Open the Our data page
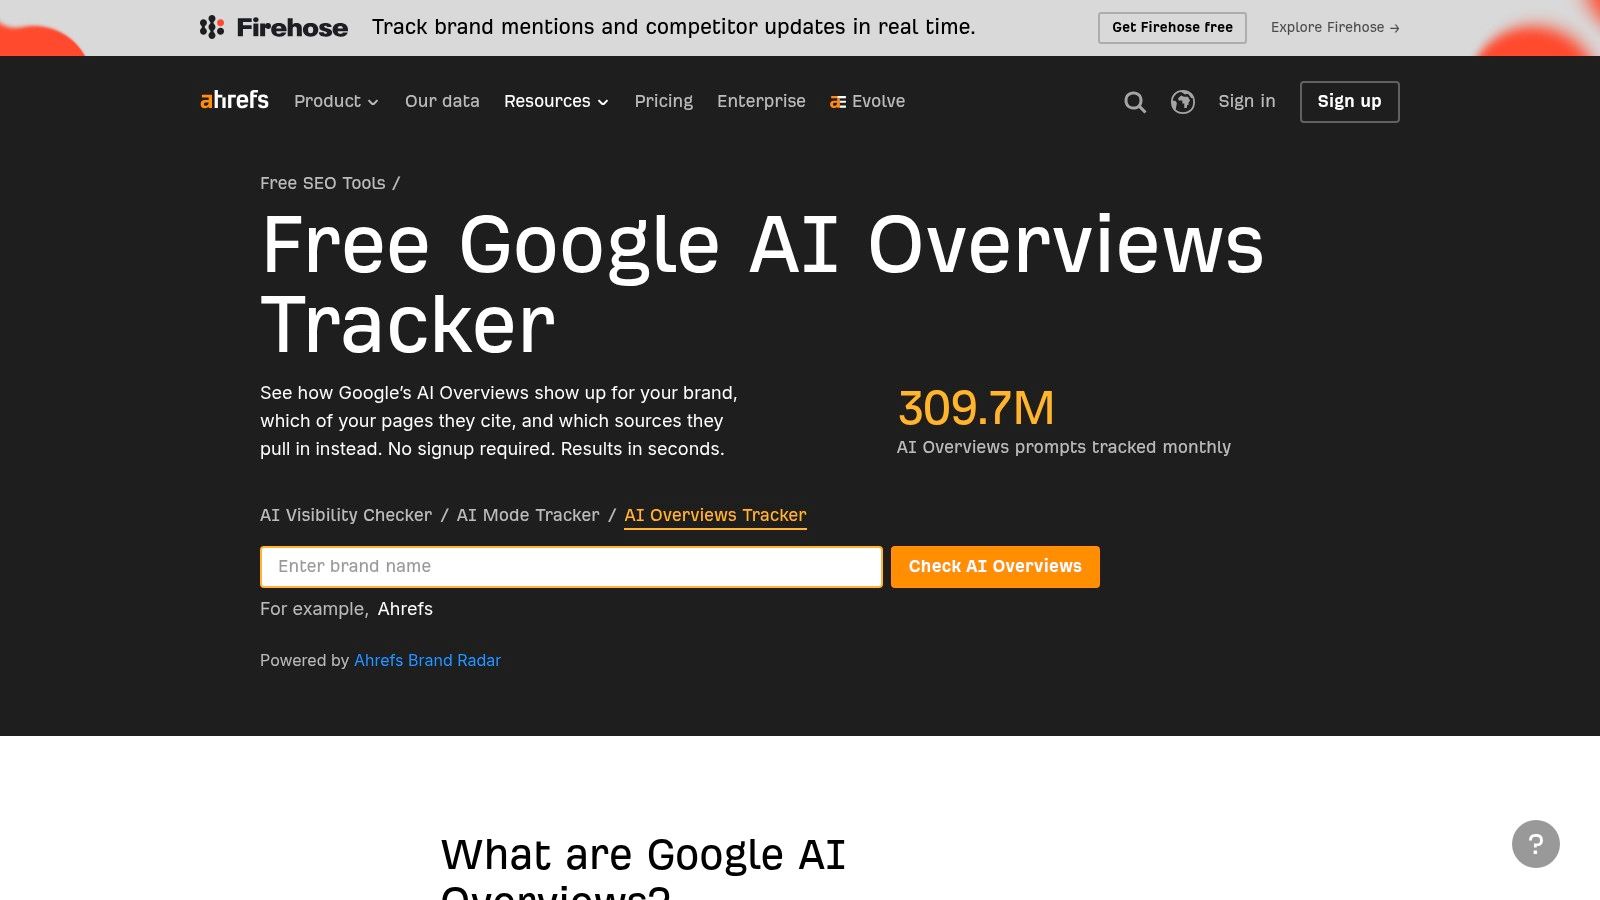 coord(442,101)
